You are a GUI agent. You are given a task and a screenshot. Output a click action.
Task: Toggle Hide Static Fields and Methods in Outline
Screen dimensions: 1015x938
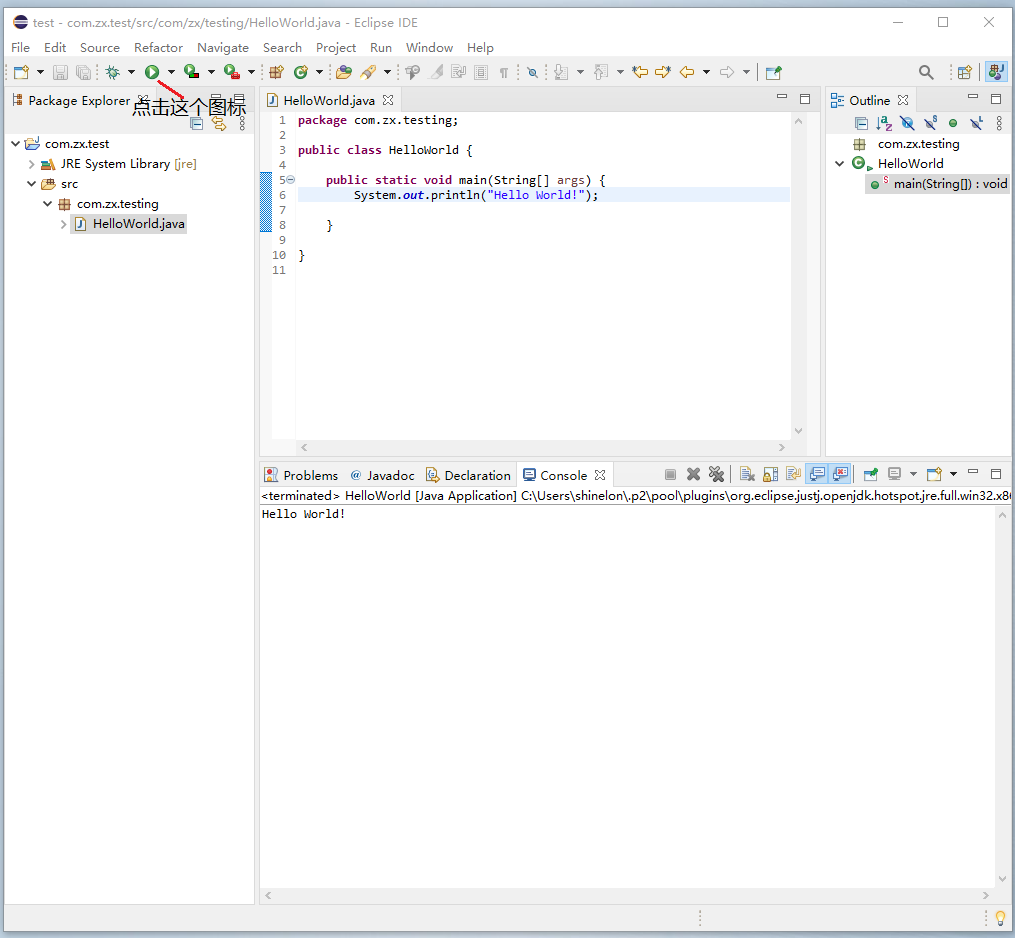coord(930,123)
